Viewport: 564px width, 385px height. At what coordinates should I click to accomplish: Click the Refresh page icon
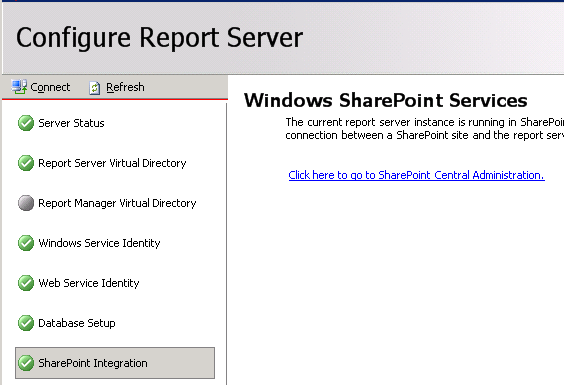point(94,87)
